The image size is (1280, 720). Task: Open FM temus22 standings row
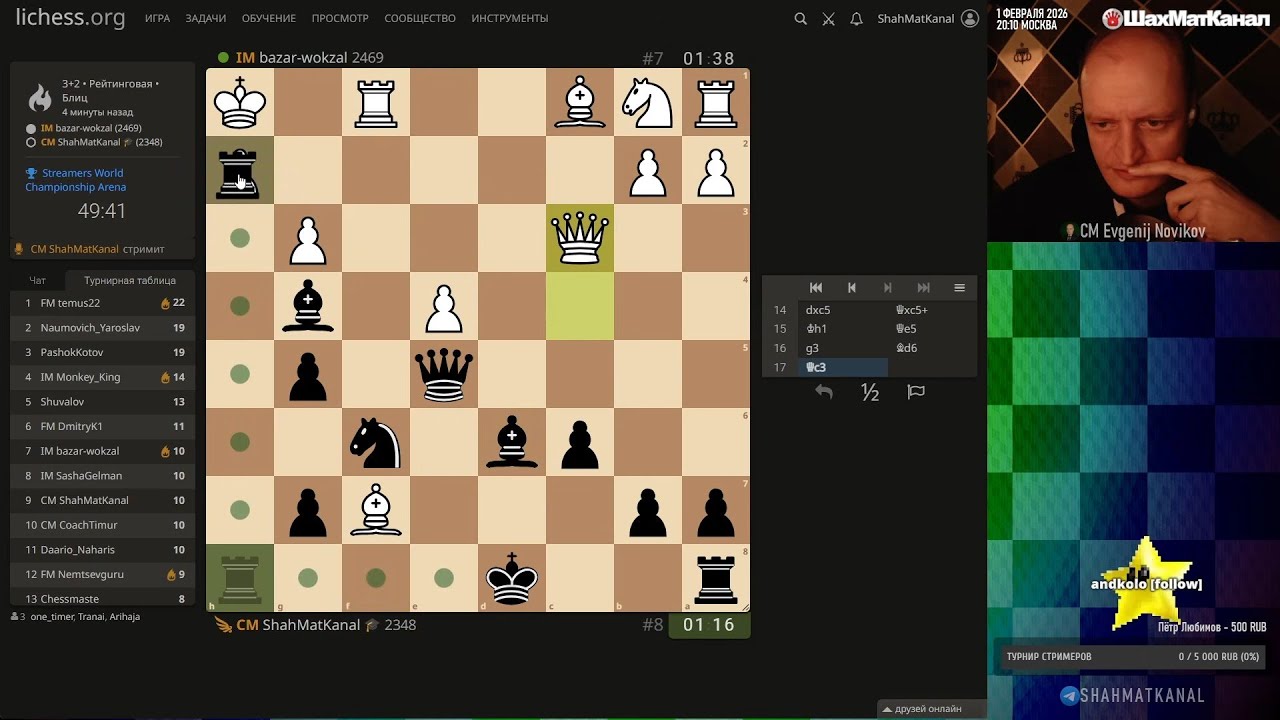[104, 303]
